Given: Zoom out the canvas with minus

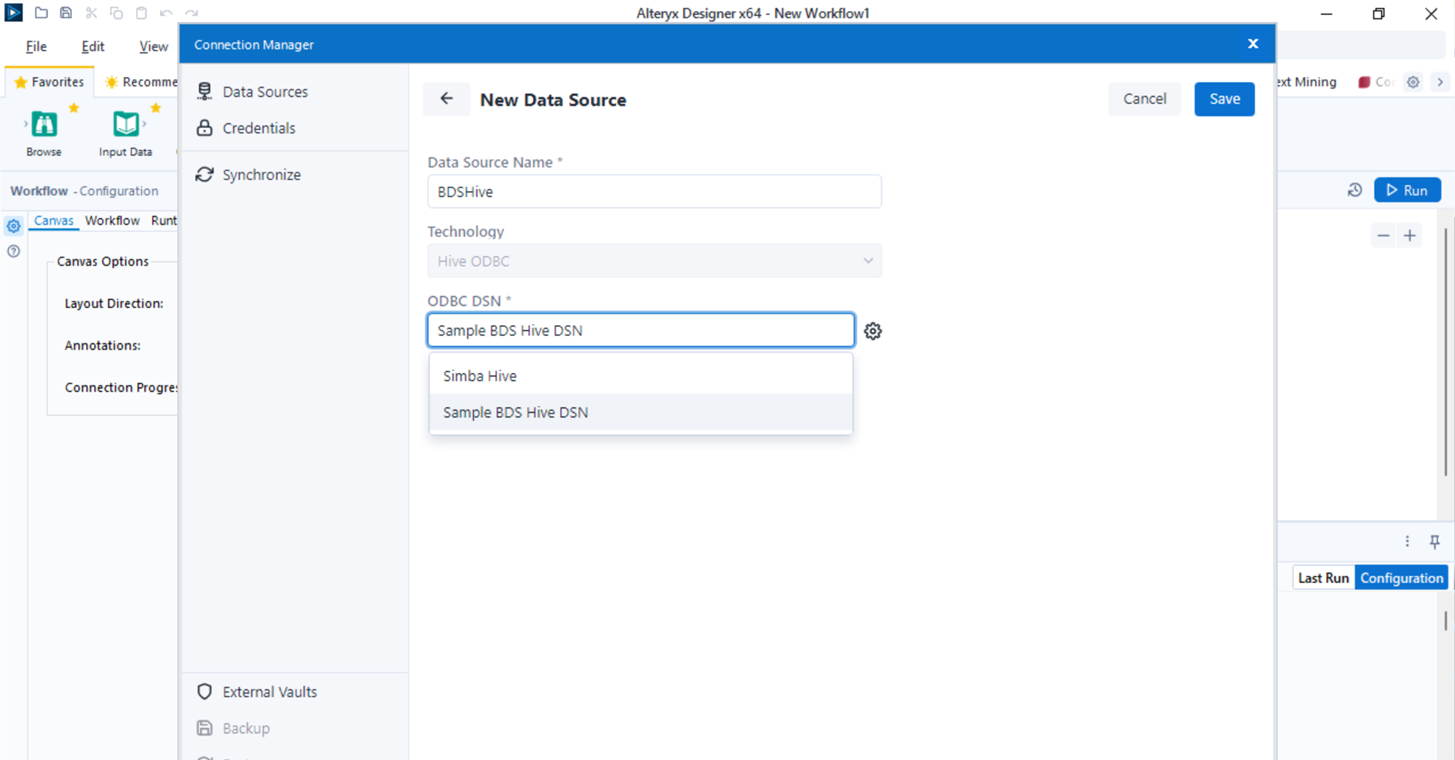Looking at the screenshot, I should point(1383,236).
